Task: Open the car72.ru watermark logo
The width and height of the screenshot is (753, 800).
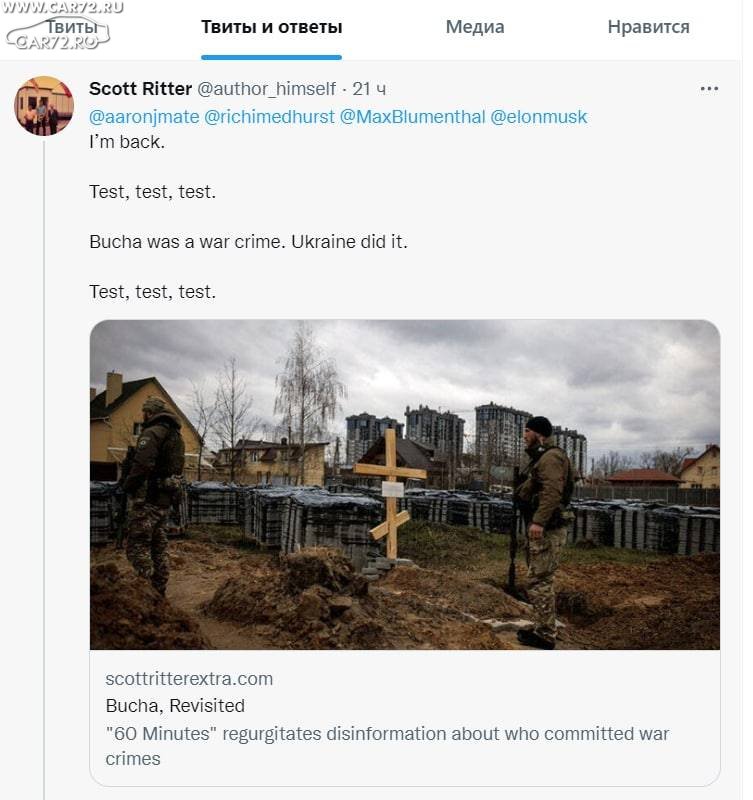Action: coord(61,26)
